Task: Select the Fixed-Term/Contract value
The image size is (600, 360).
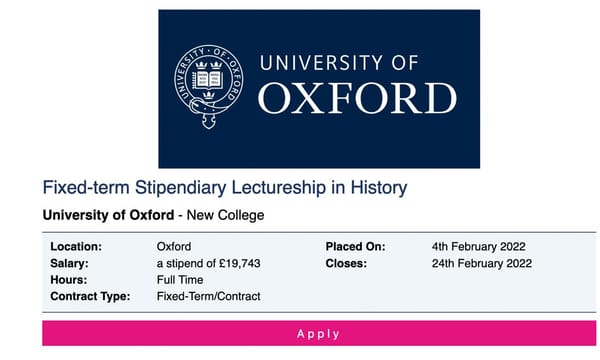Action: coord(209,296)
